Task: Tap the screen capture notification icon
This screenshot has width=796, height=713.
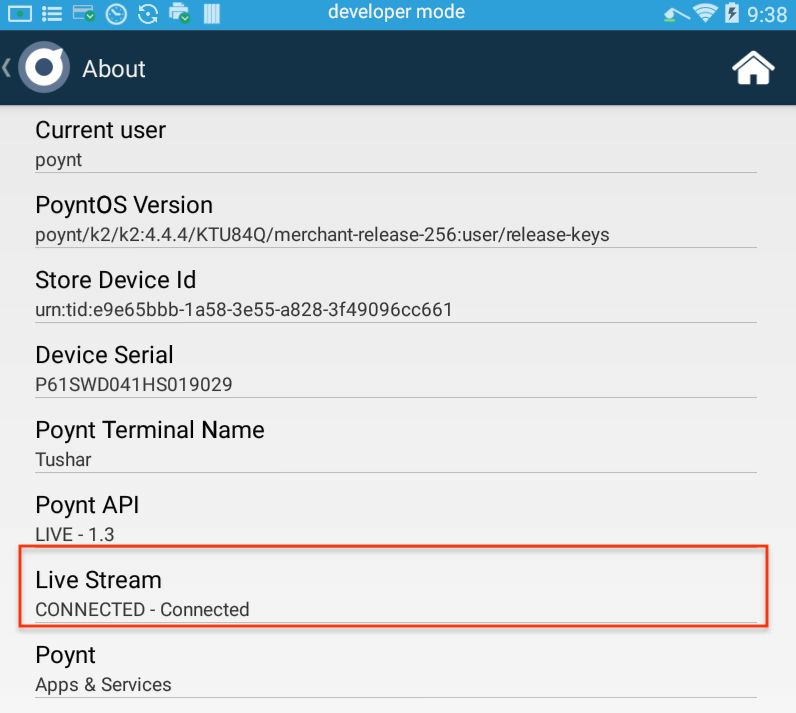Action: tap(20, 14)
